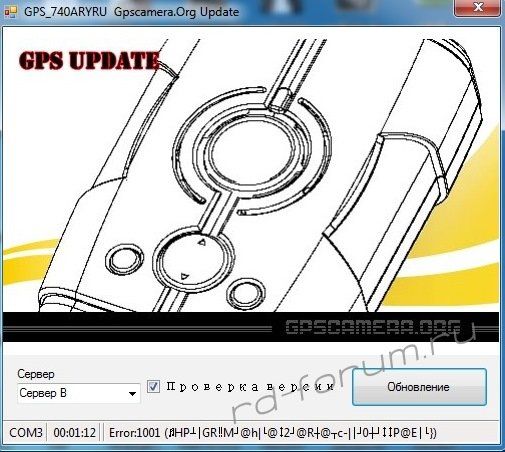Click the red GPS UPDATE logo
Viewport: 505px width, 452px height.
[x=89, y=61]
